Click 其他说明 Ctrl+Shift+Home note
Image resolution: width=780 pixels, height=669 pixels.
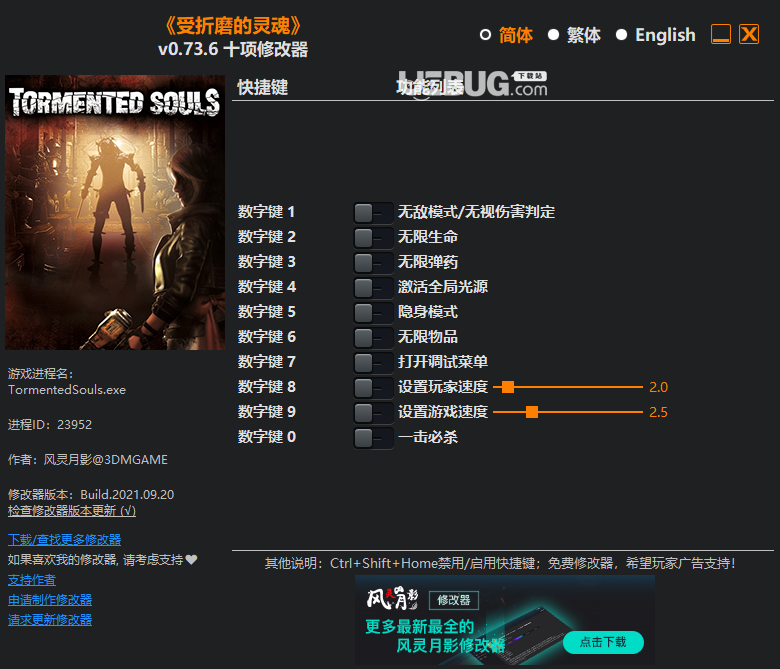point(500,563)
